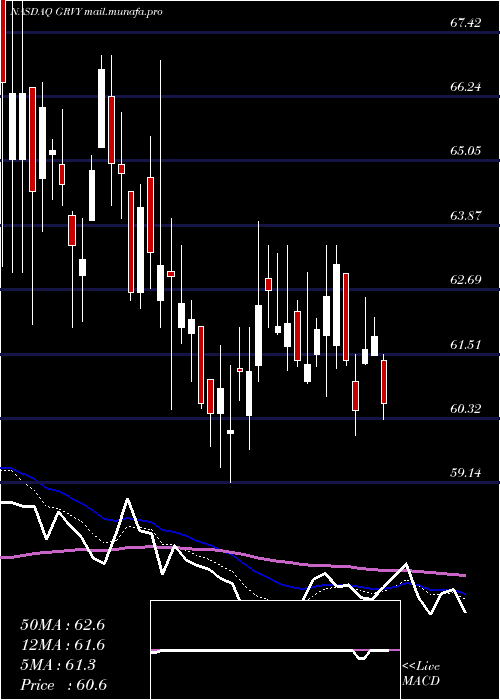500x700 pixels.
Task: Click inside the MACD inset chart box
Action: tap(275, 650)
